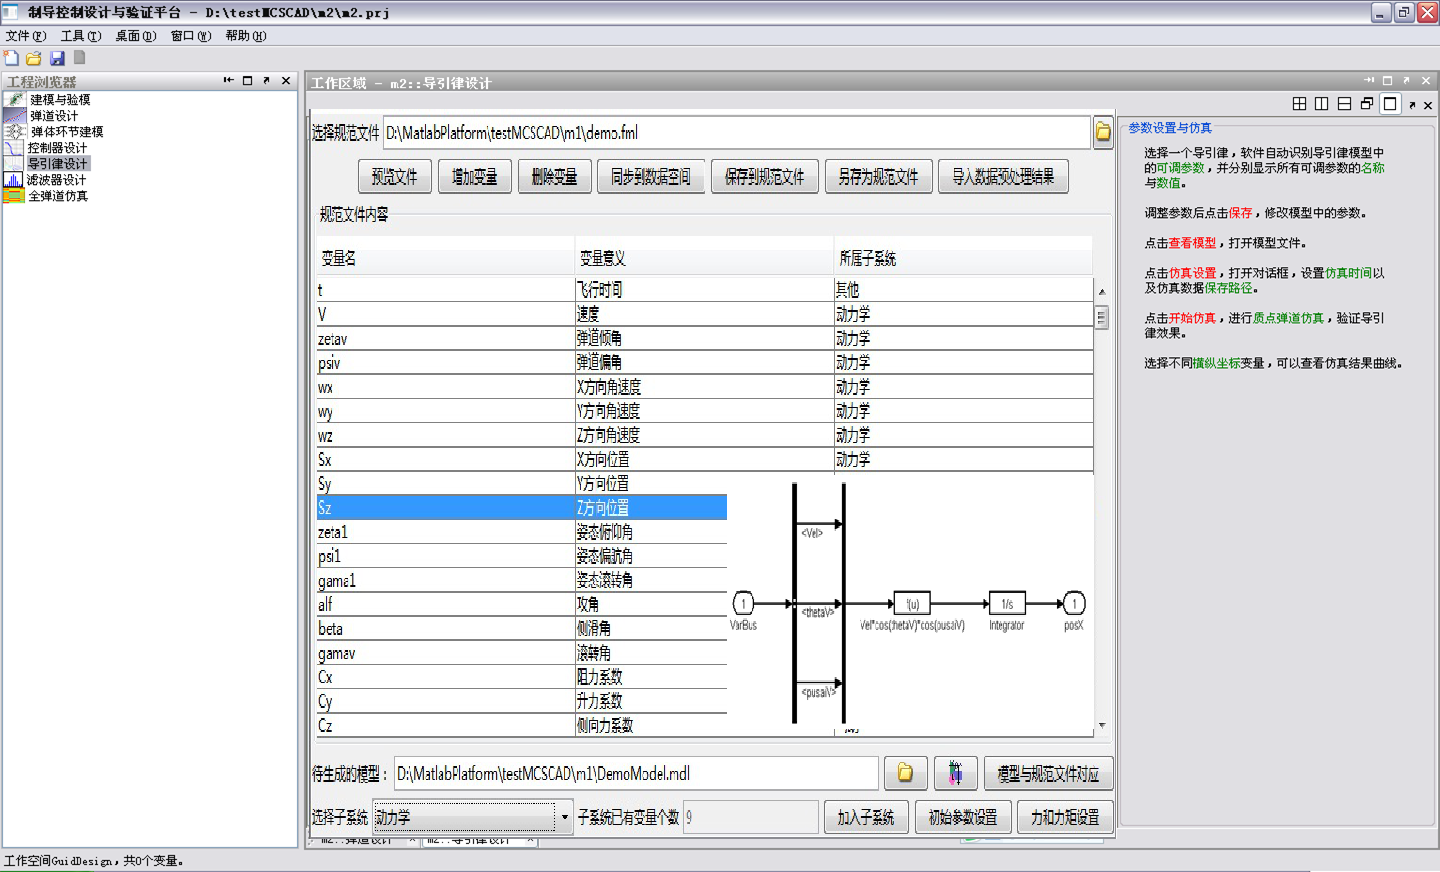
Task: Click the 力和力矩设置 button
Action: tap(1065, 817)
